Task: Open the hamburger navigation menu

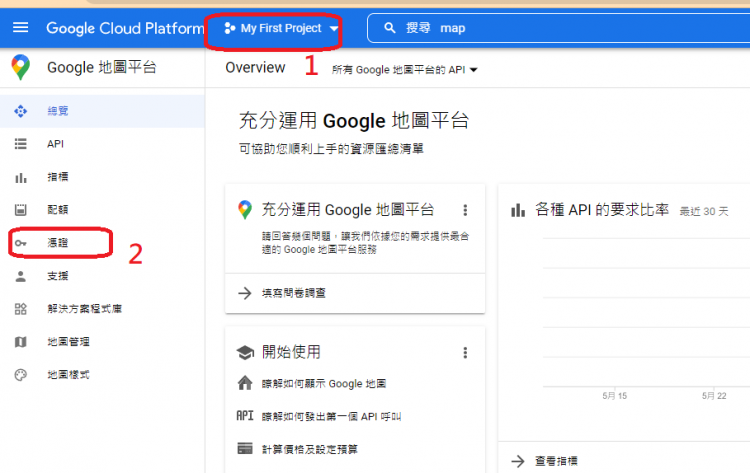Action: 21,28
